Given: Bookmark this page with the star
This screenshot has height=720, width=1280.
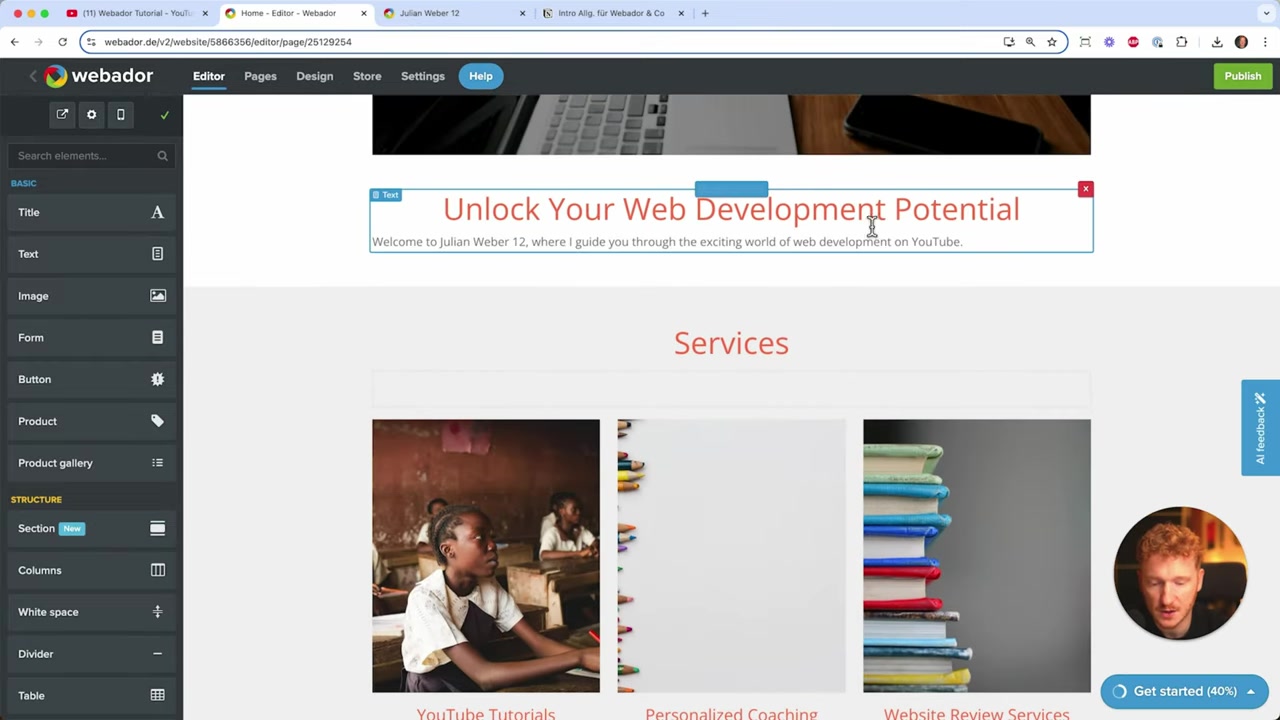Looking at the screenshot, I should (1052, 42).
